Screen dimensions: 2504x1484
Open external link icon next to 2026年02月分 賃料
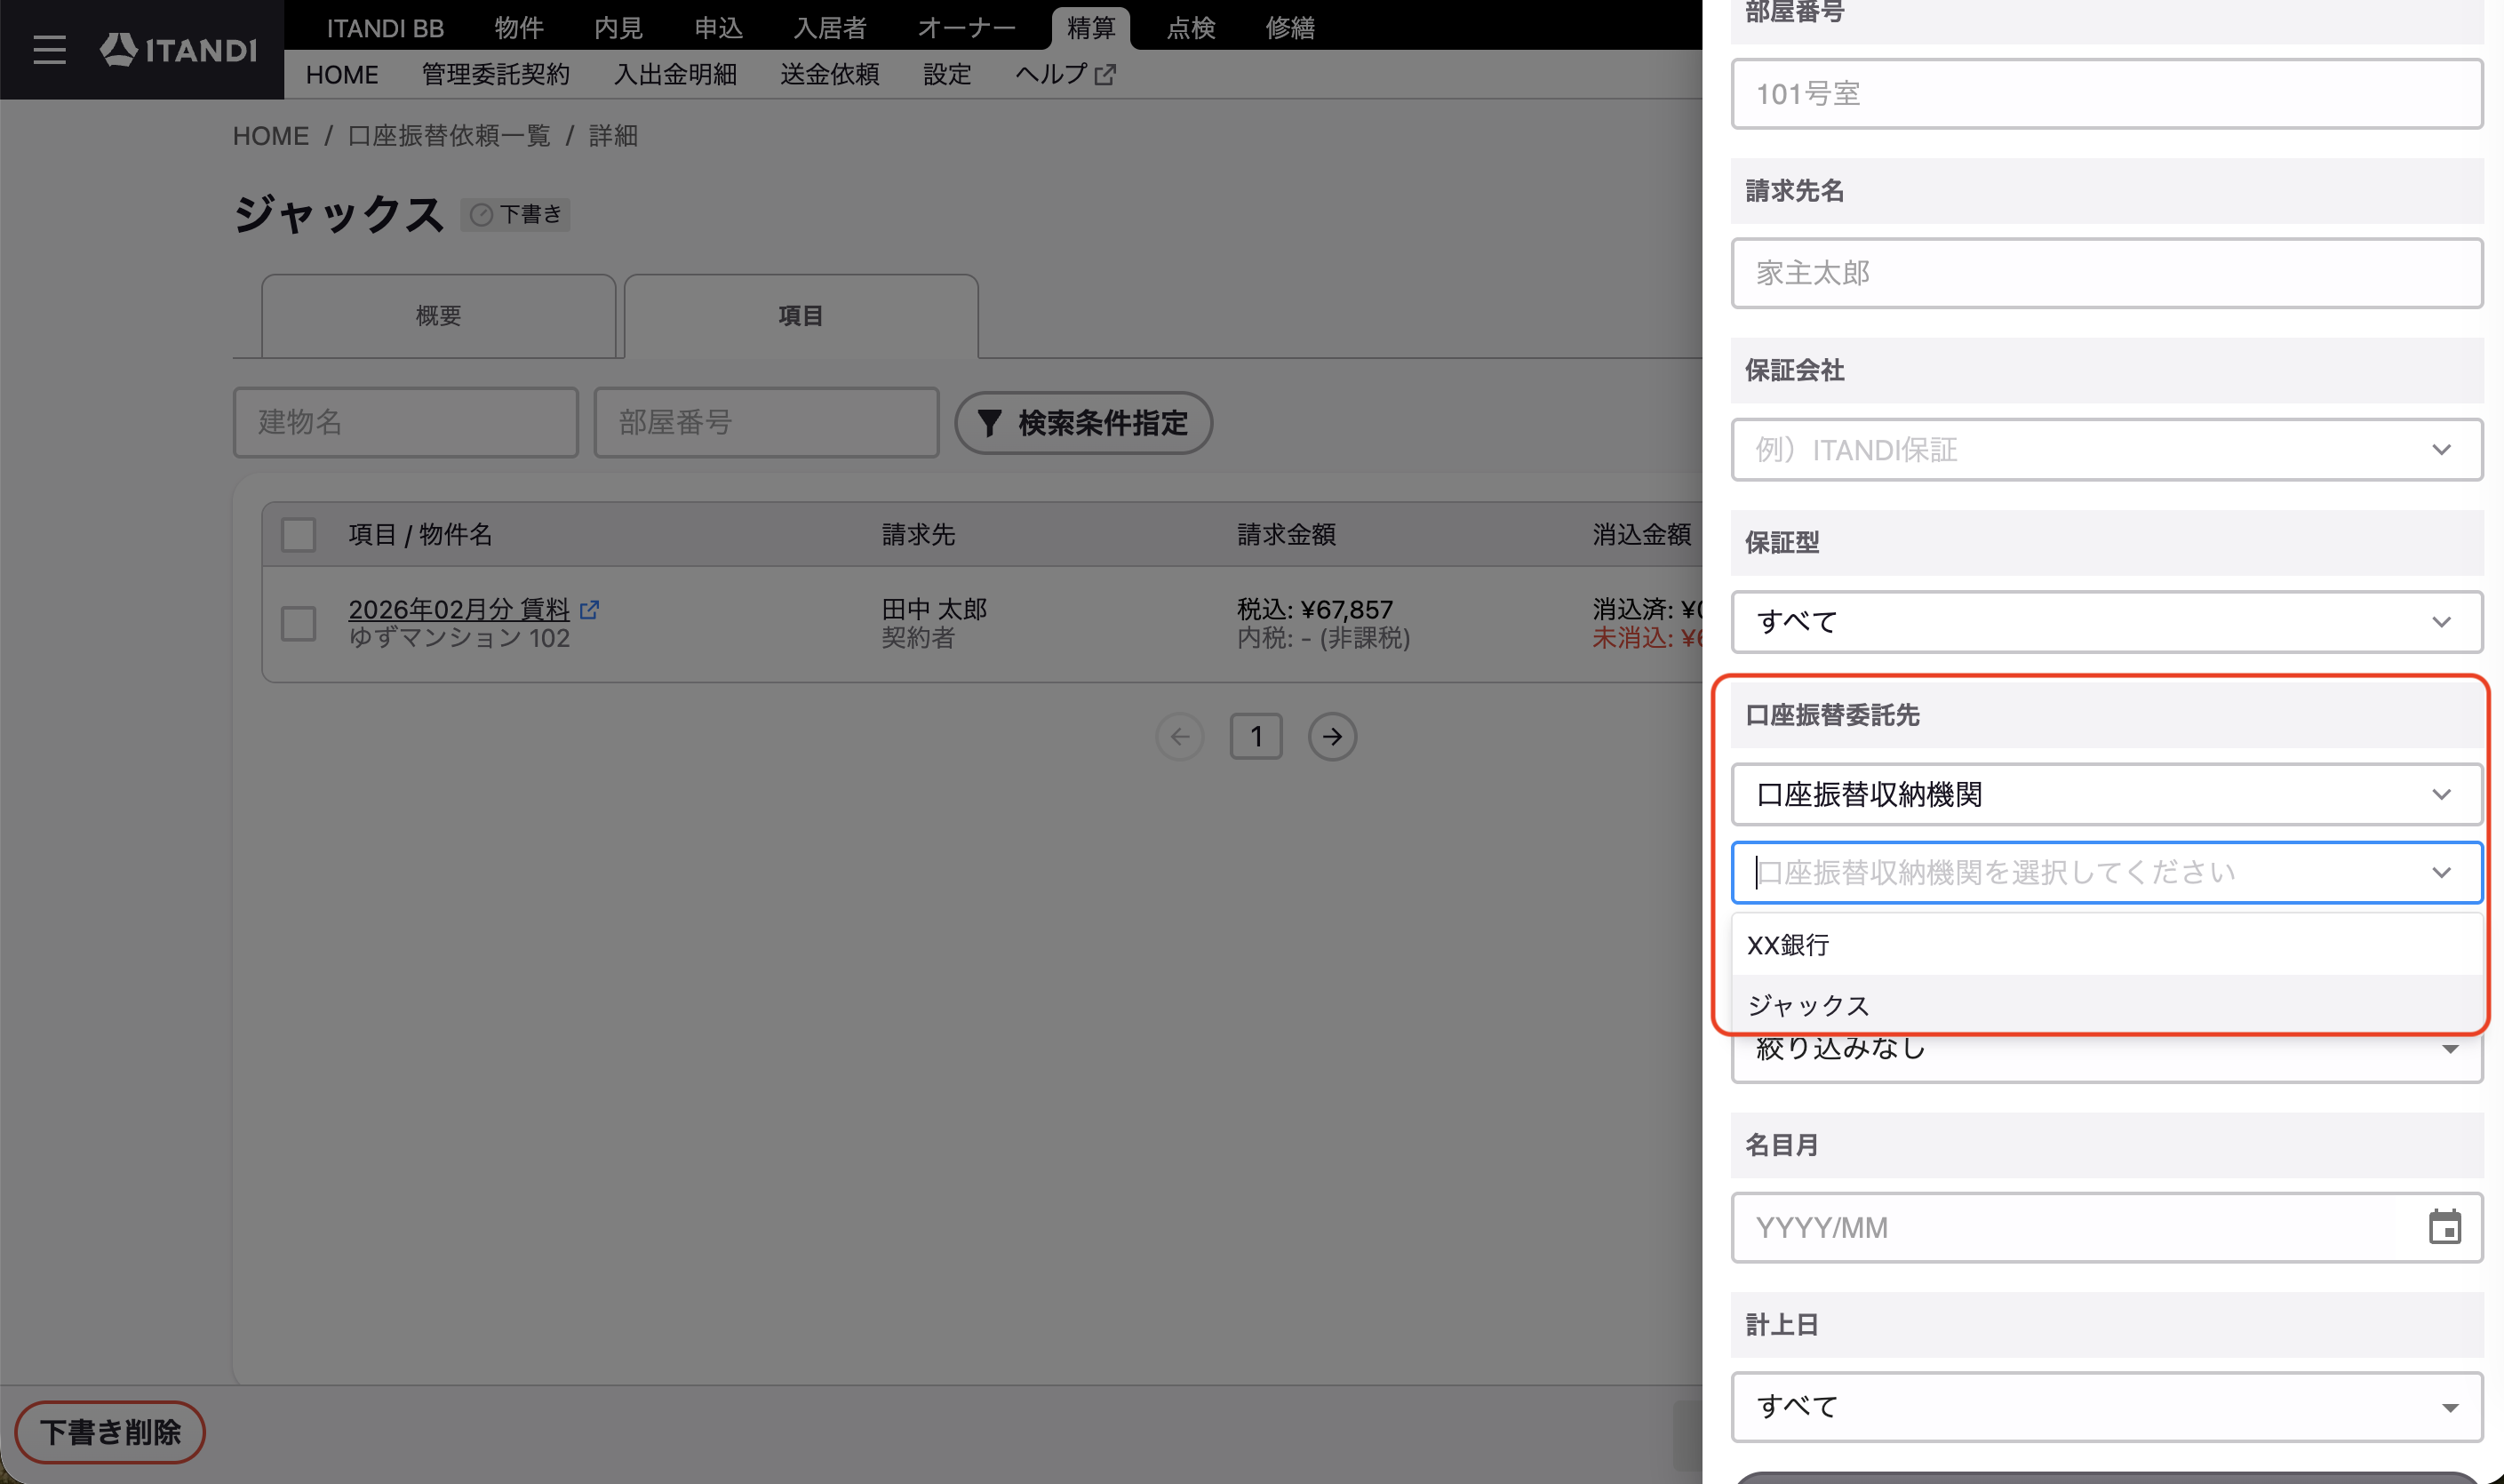coord(589,609)
